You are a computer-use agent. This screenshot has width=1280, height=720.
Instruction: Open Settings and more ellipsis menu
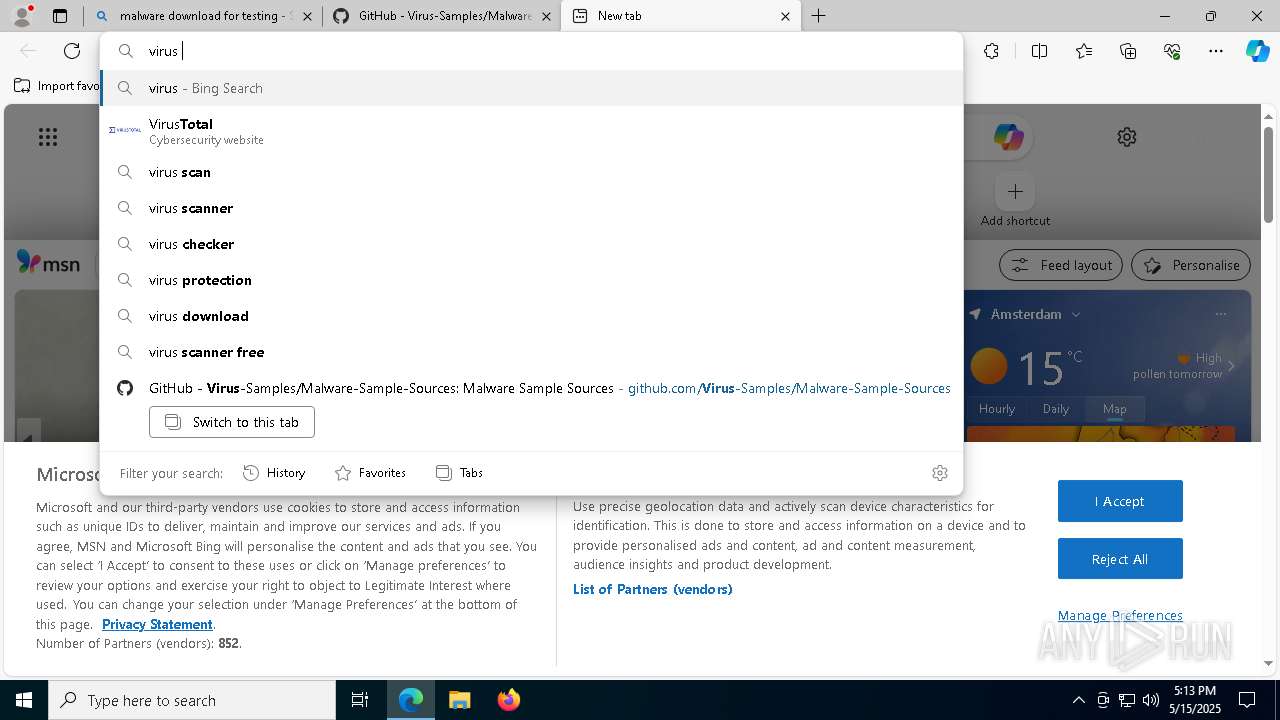(x=1216, y=51)
